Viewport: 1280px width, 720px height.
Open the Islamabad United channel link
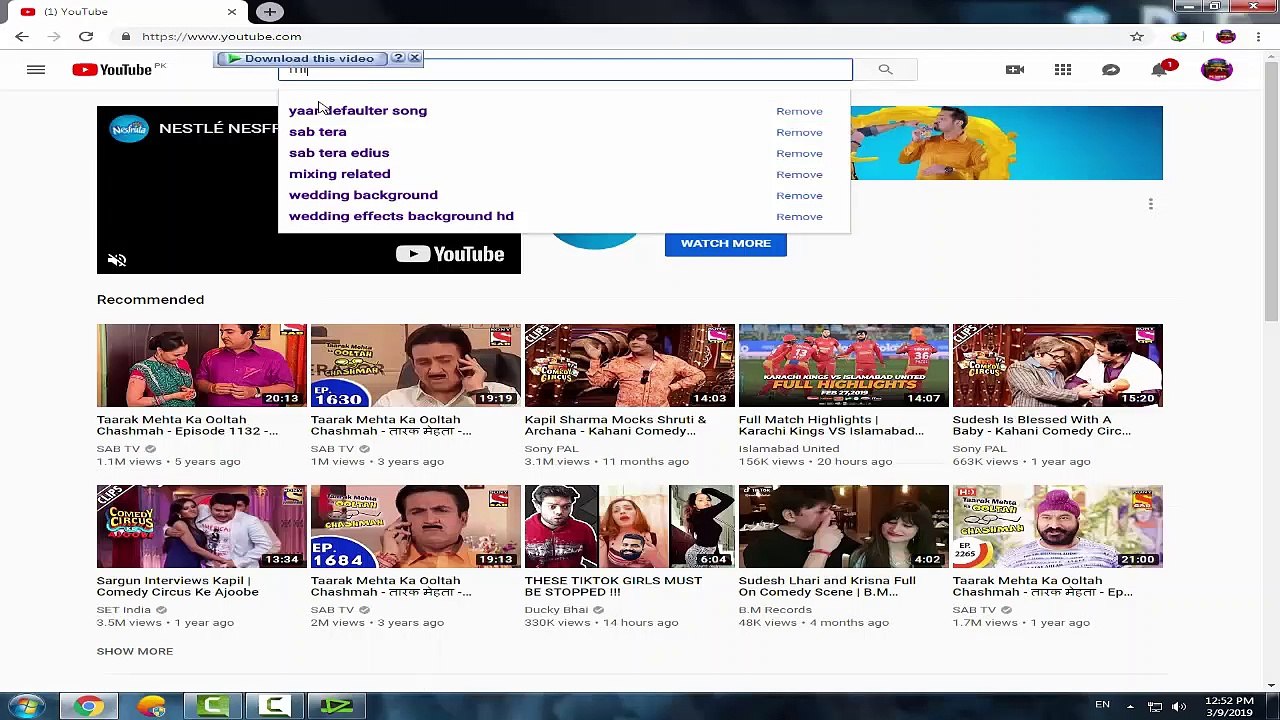click(789, 449)
